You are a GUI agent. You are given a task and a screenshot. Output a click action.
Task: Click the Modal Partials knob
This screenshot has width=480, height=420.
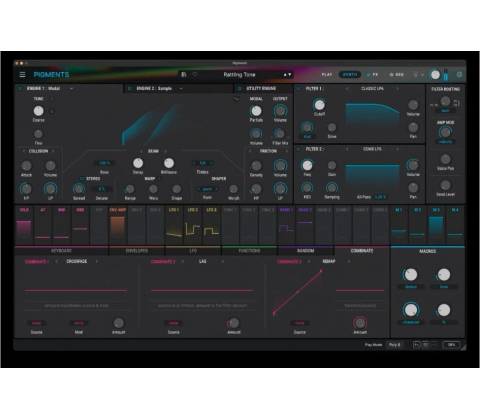click(256, 111)
